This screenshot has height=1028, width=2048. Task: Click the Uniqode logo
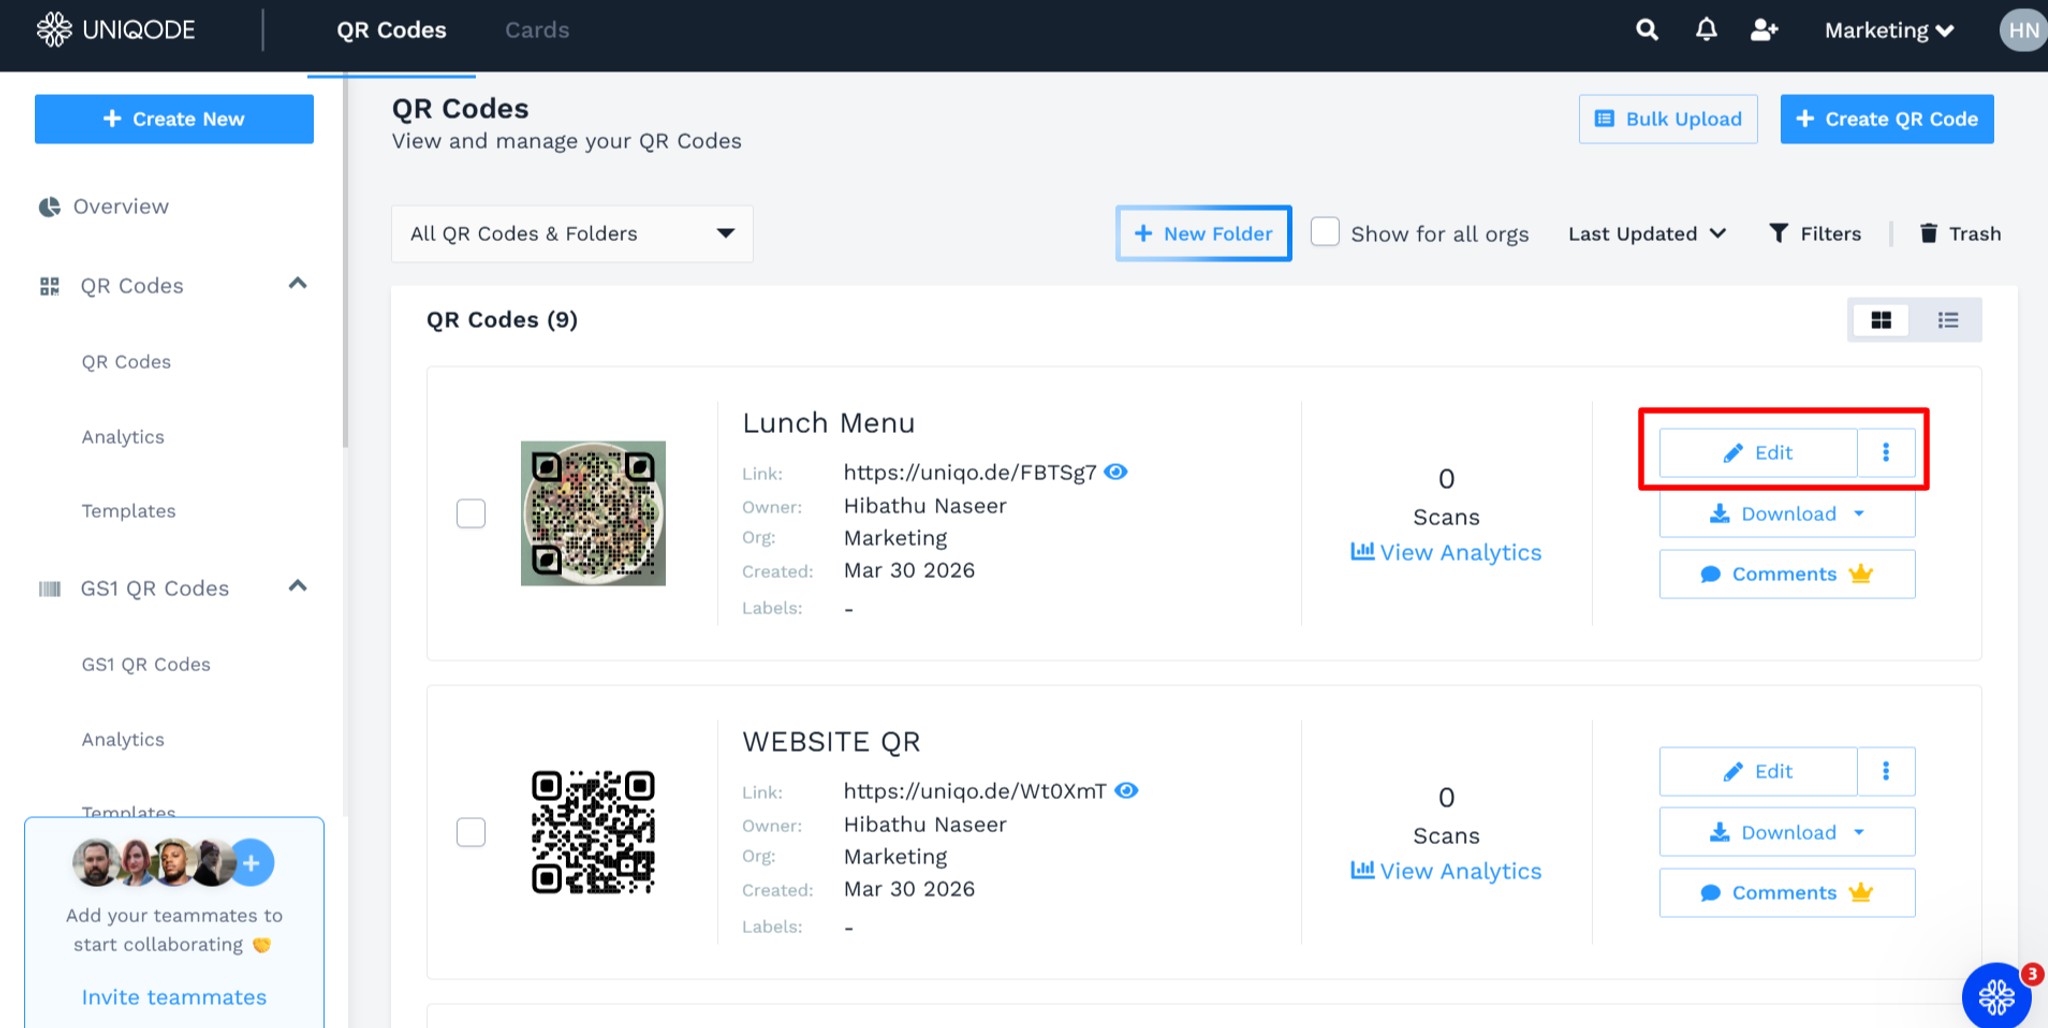(116, 30)
